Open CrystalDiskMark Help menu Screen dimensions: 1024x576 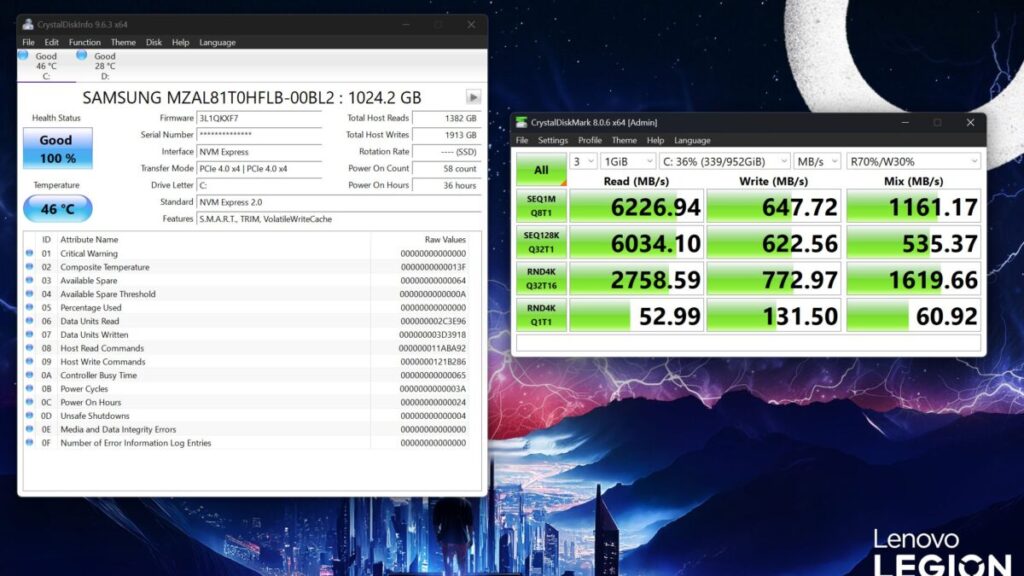(655, 140)
